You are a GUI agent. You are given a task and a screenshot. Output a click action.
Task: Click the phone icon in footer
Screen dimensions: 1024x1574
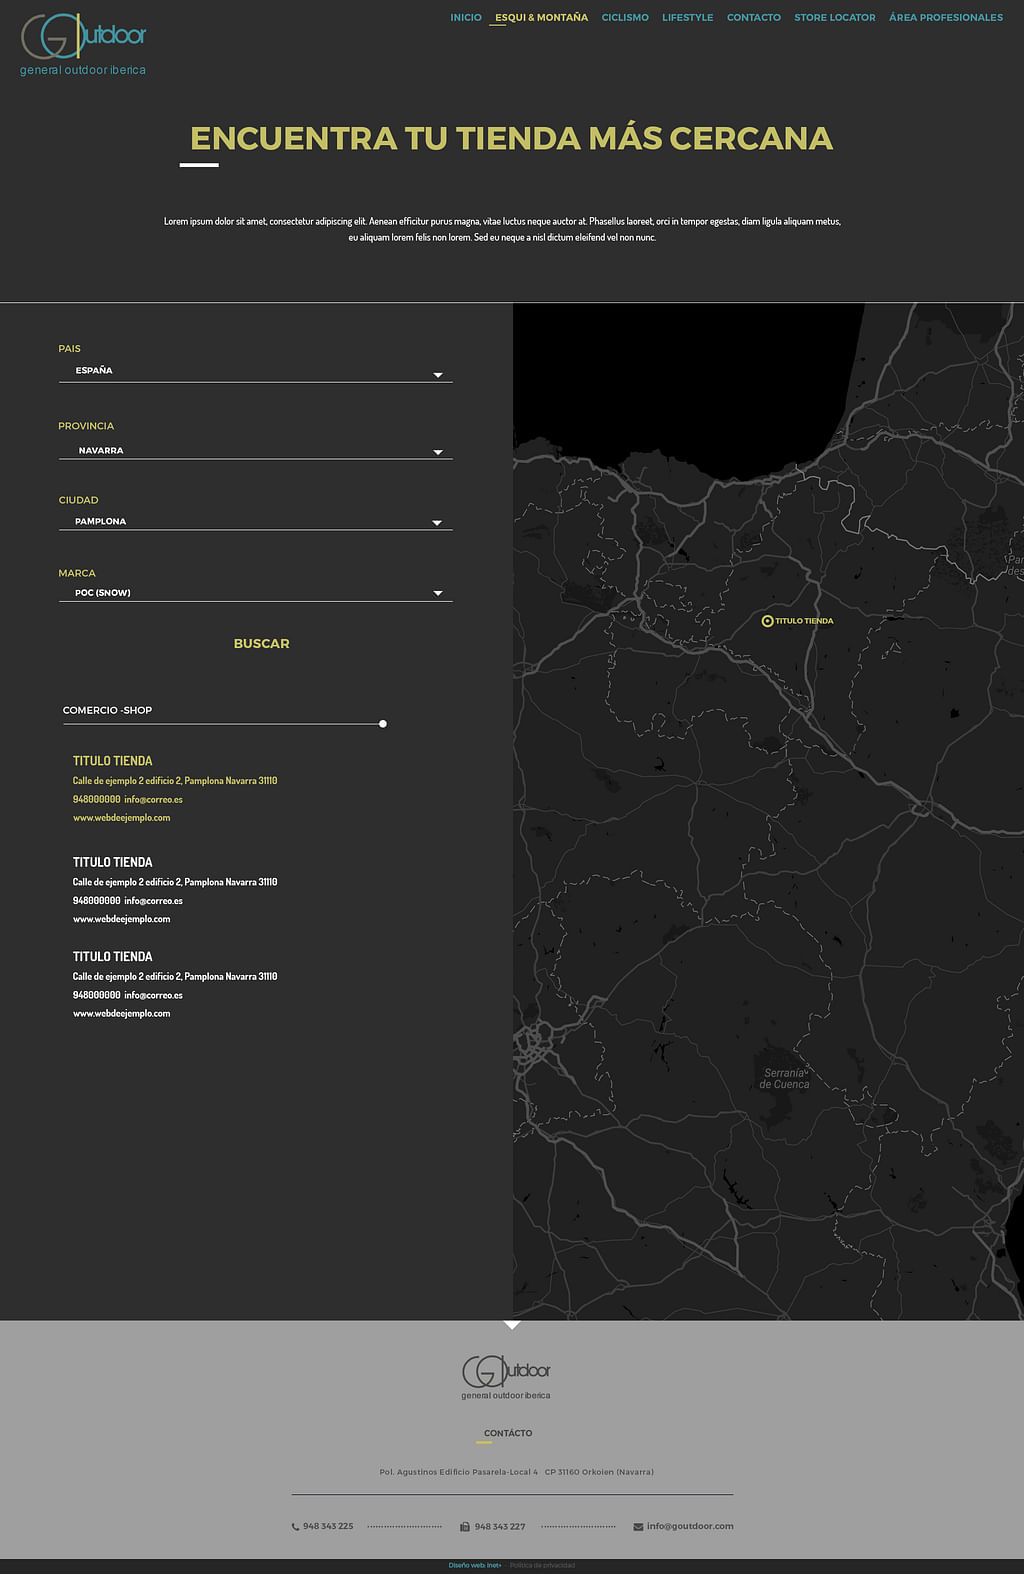(x=295, y=1527)
